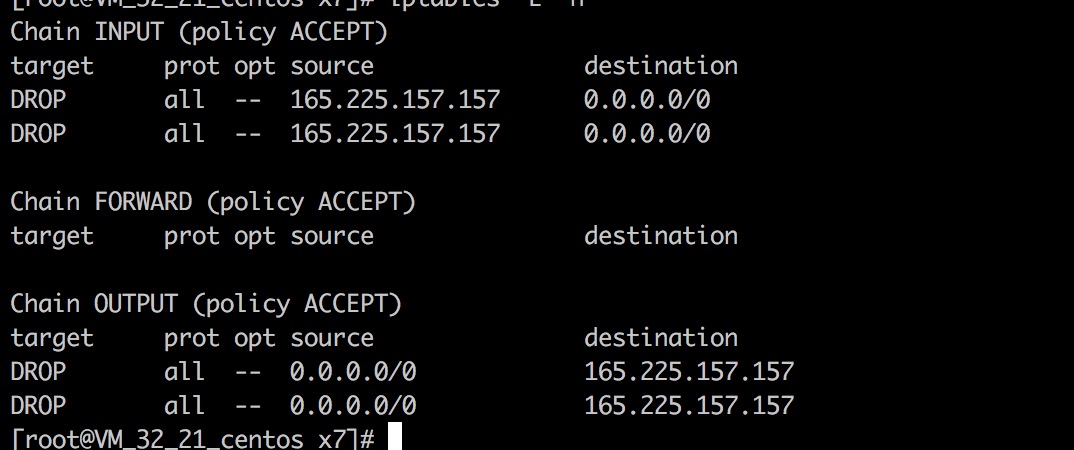Click the first DROP target in OUTPUT chain

(x=38, y=372)
